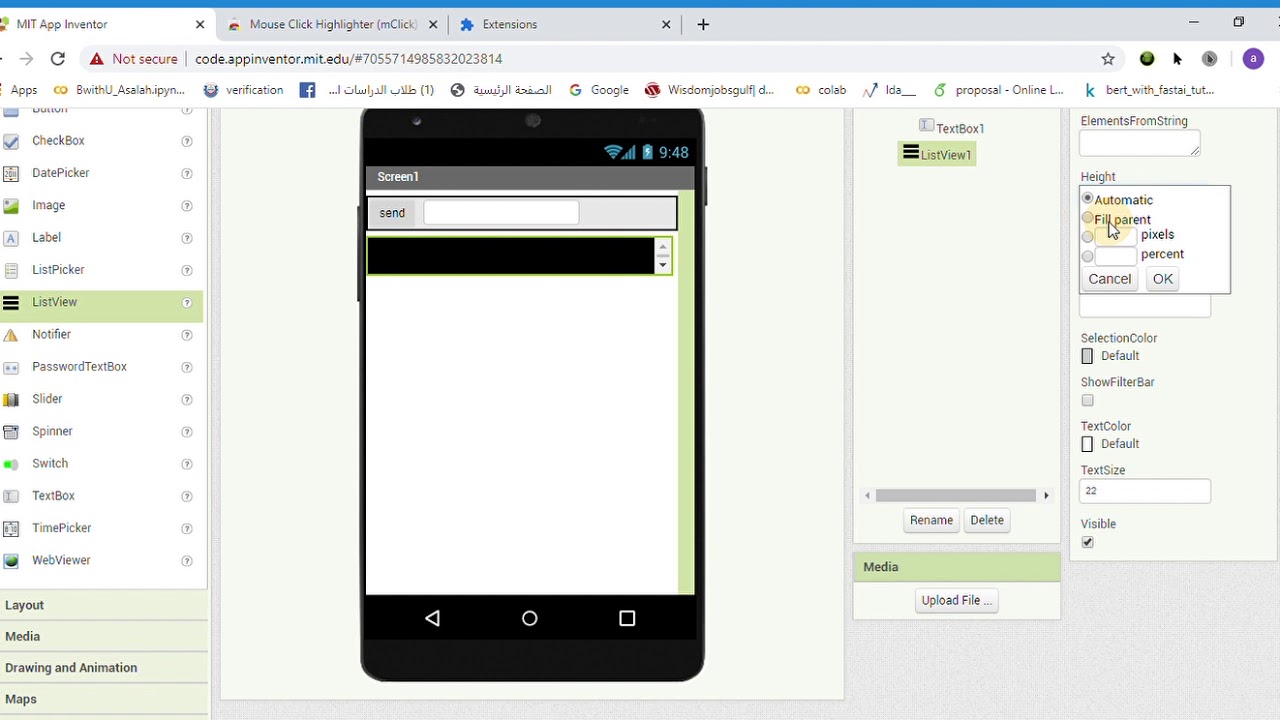Expand the Layout palette section
The height and width of the screenshot is (720, 1280).
[x=104, y=605]
